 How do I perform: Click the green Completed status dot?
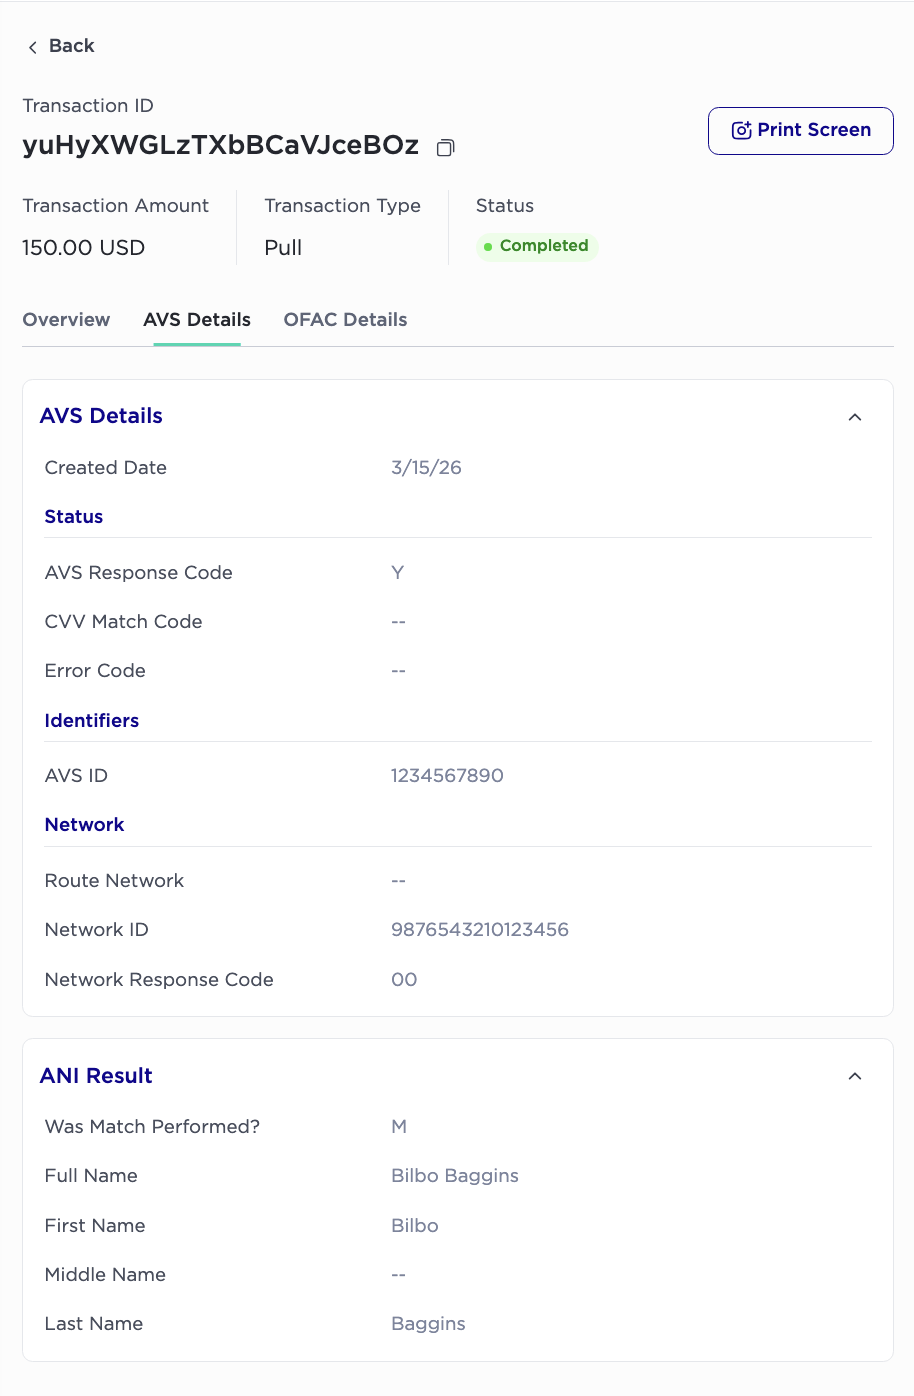488,246
